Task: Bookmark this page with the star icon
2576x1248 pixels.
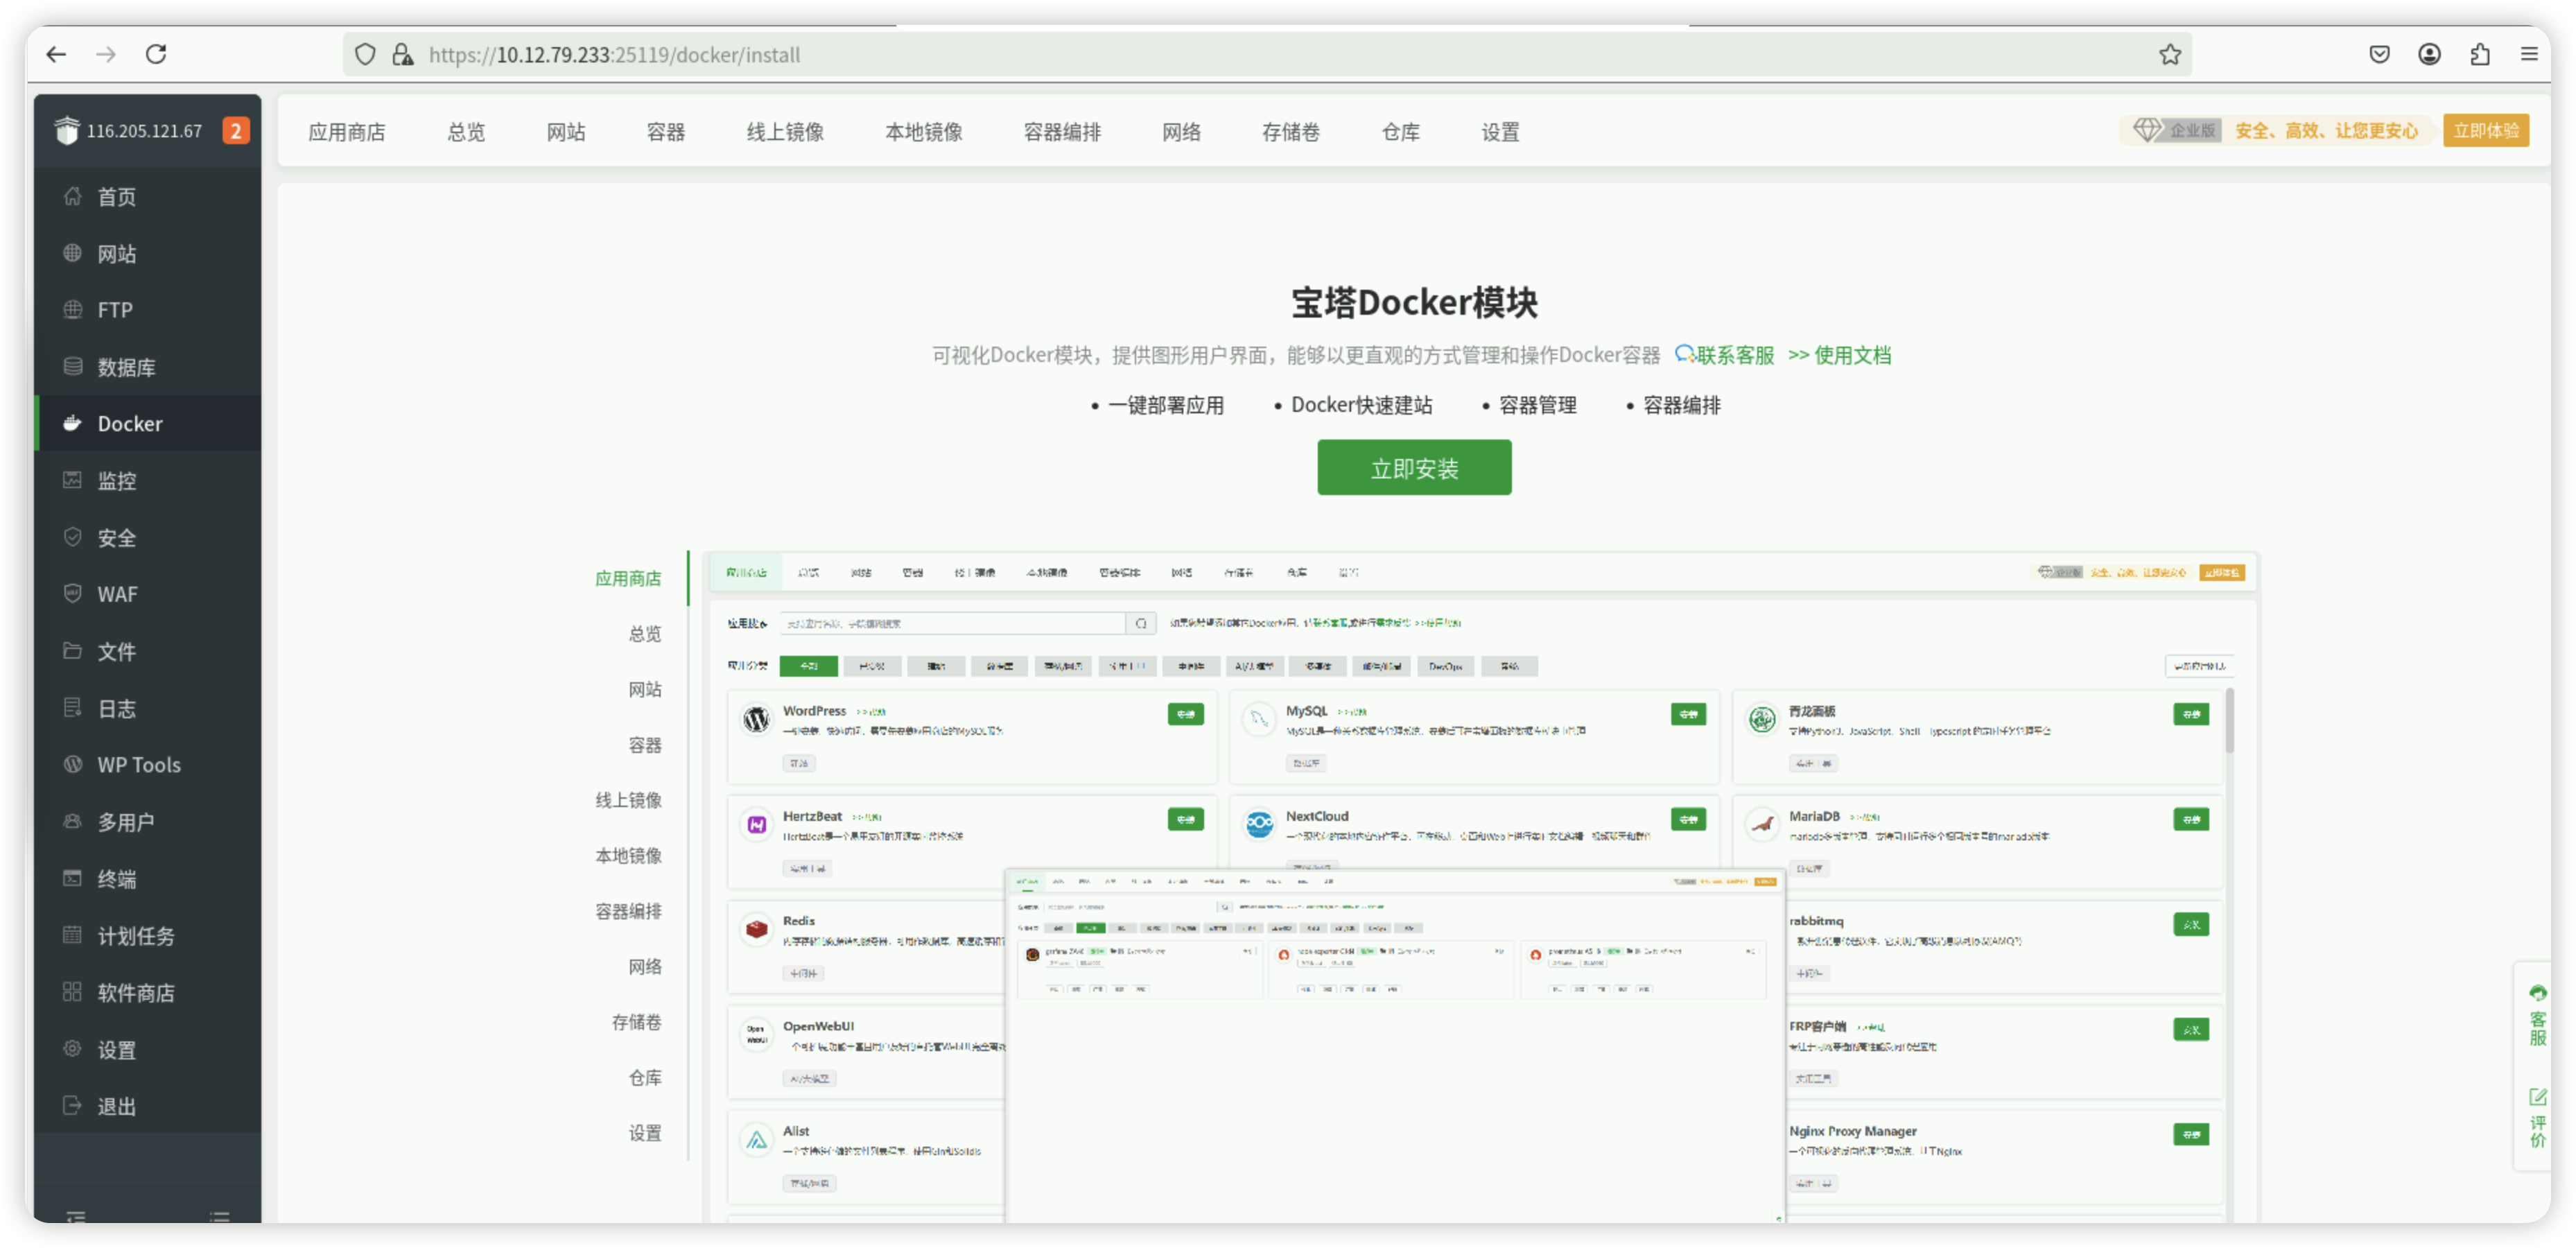Action: click(2169, 54)
